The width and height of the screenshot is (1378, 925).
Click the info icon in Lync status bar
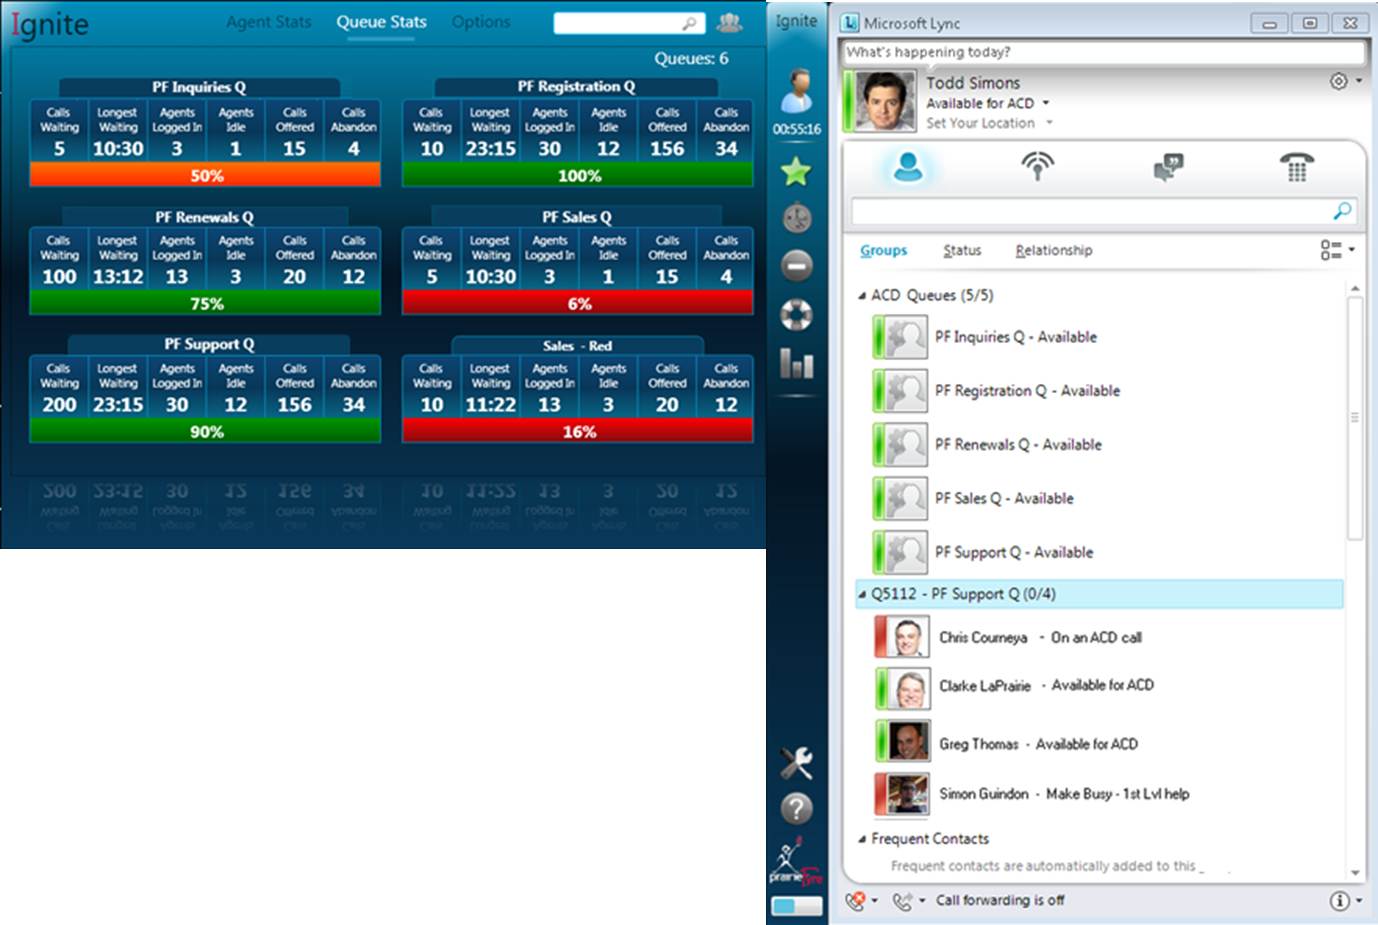tap(1339, 901)
